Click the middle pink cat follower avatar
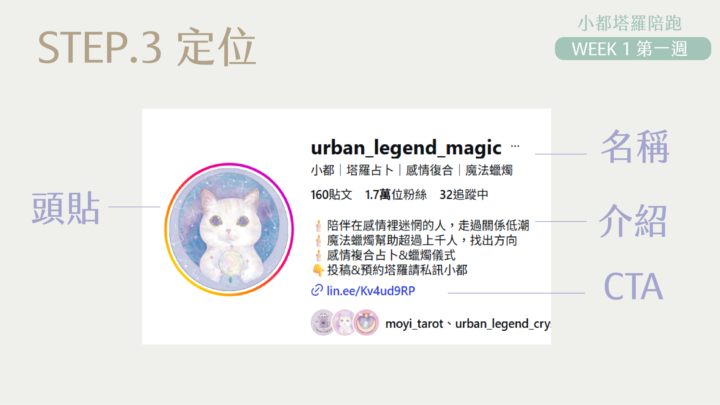Image resolution: width=720 pixels, height=405 pixels. (344, 322)
